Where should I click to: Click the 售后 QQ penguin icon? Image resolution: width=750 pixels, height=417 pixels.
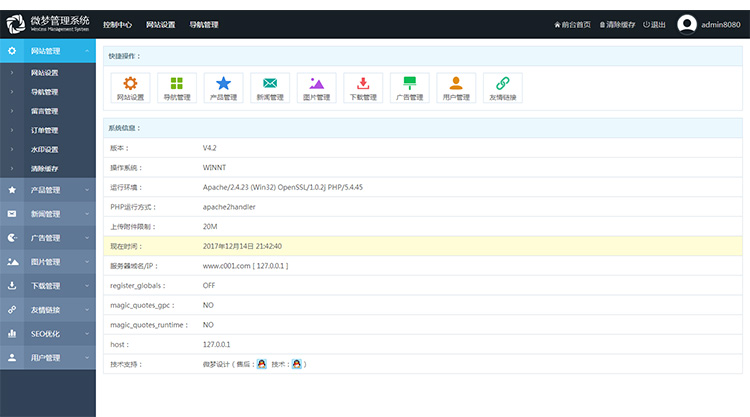262,364
